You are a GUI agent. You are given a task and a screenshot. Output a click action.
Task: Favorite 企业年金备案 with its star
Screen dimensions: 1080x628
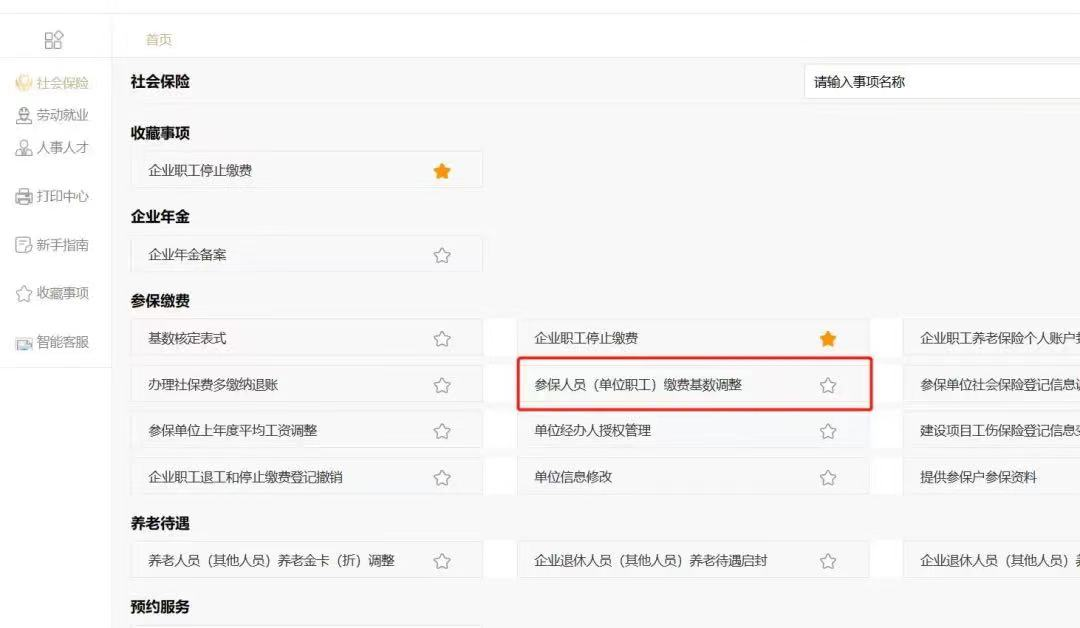click(x=442, y=255)
